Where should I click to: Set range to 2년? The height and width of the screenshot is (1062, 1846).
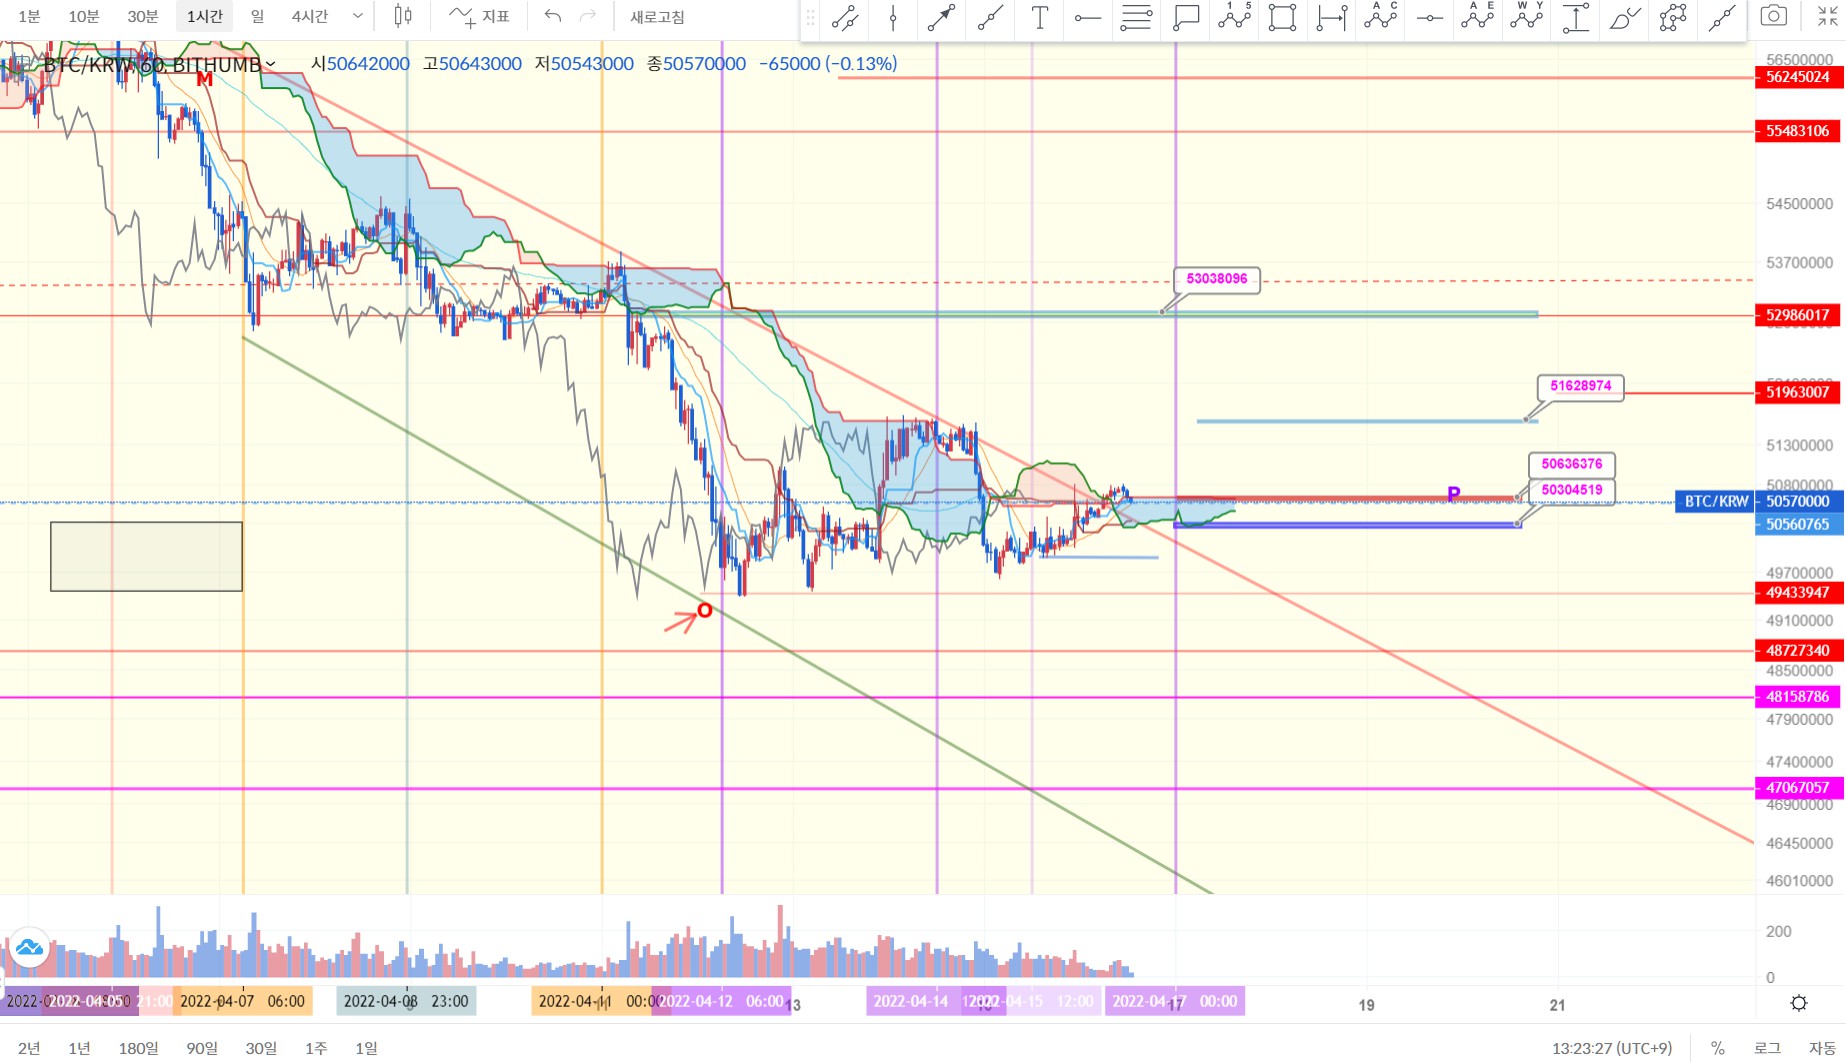click(x=29, y=1048)
